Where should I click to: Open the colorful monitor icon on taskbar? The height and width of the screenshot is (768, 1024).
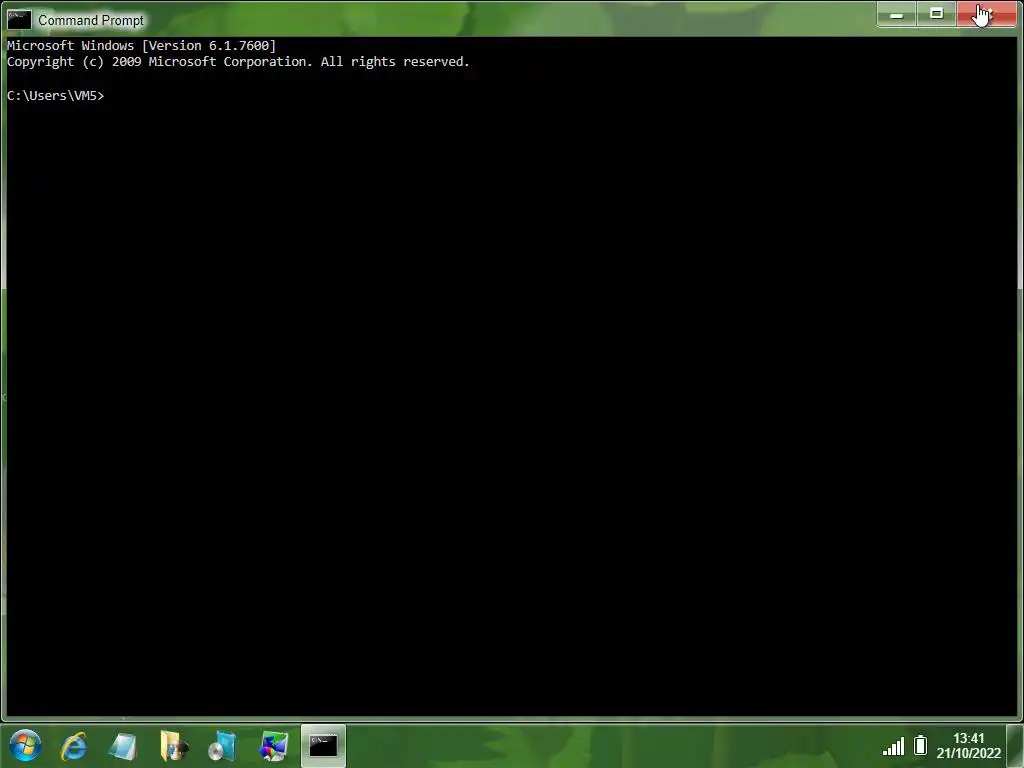[x=273, y=746]
